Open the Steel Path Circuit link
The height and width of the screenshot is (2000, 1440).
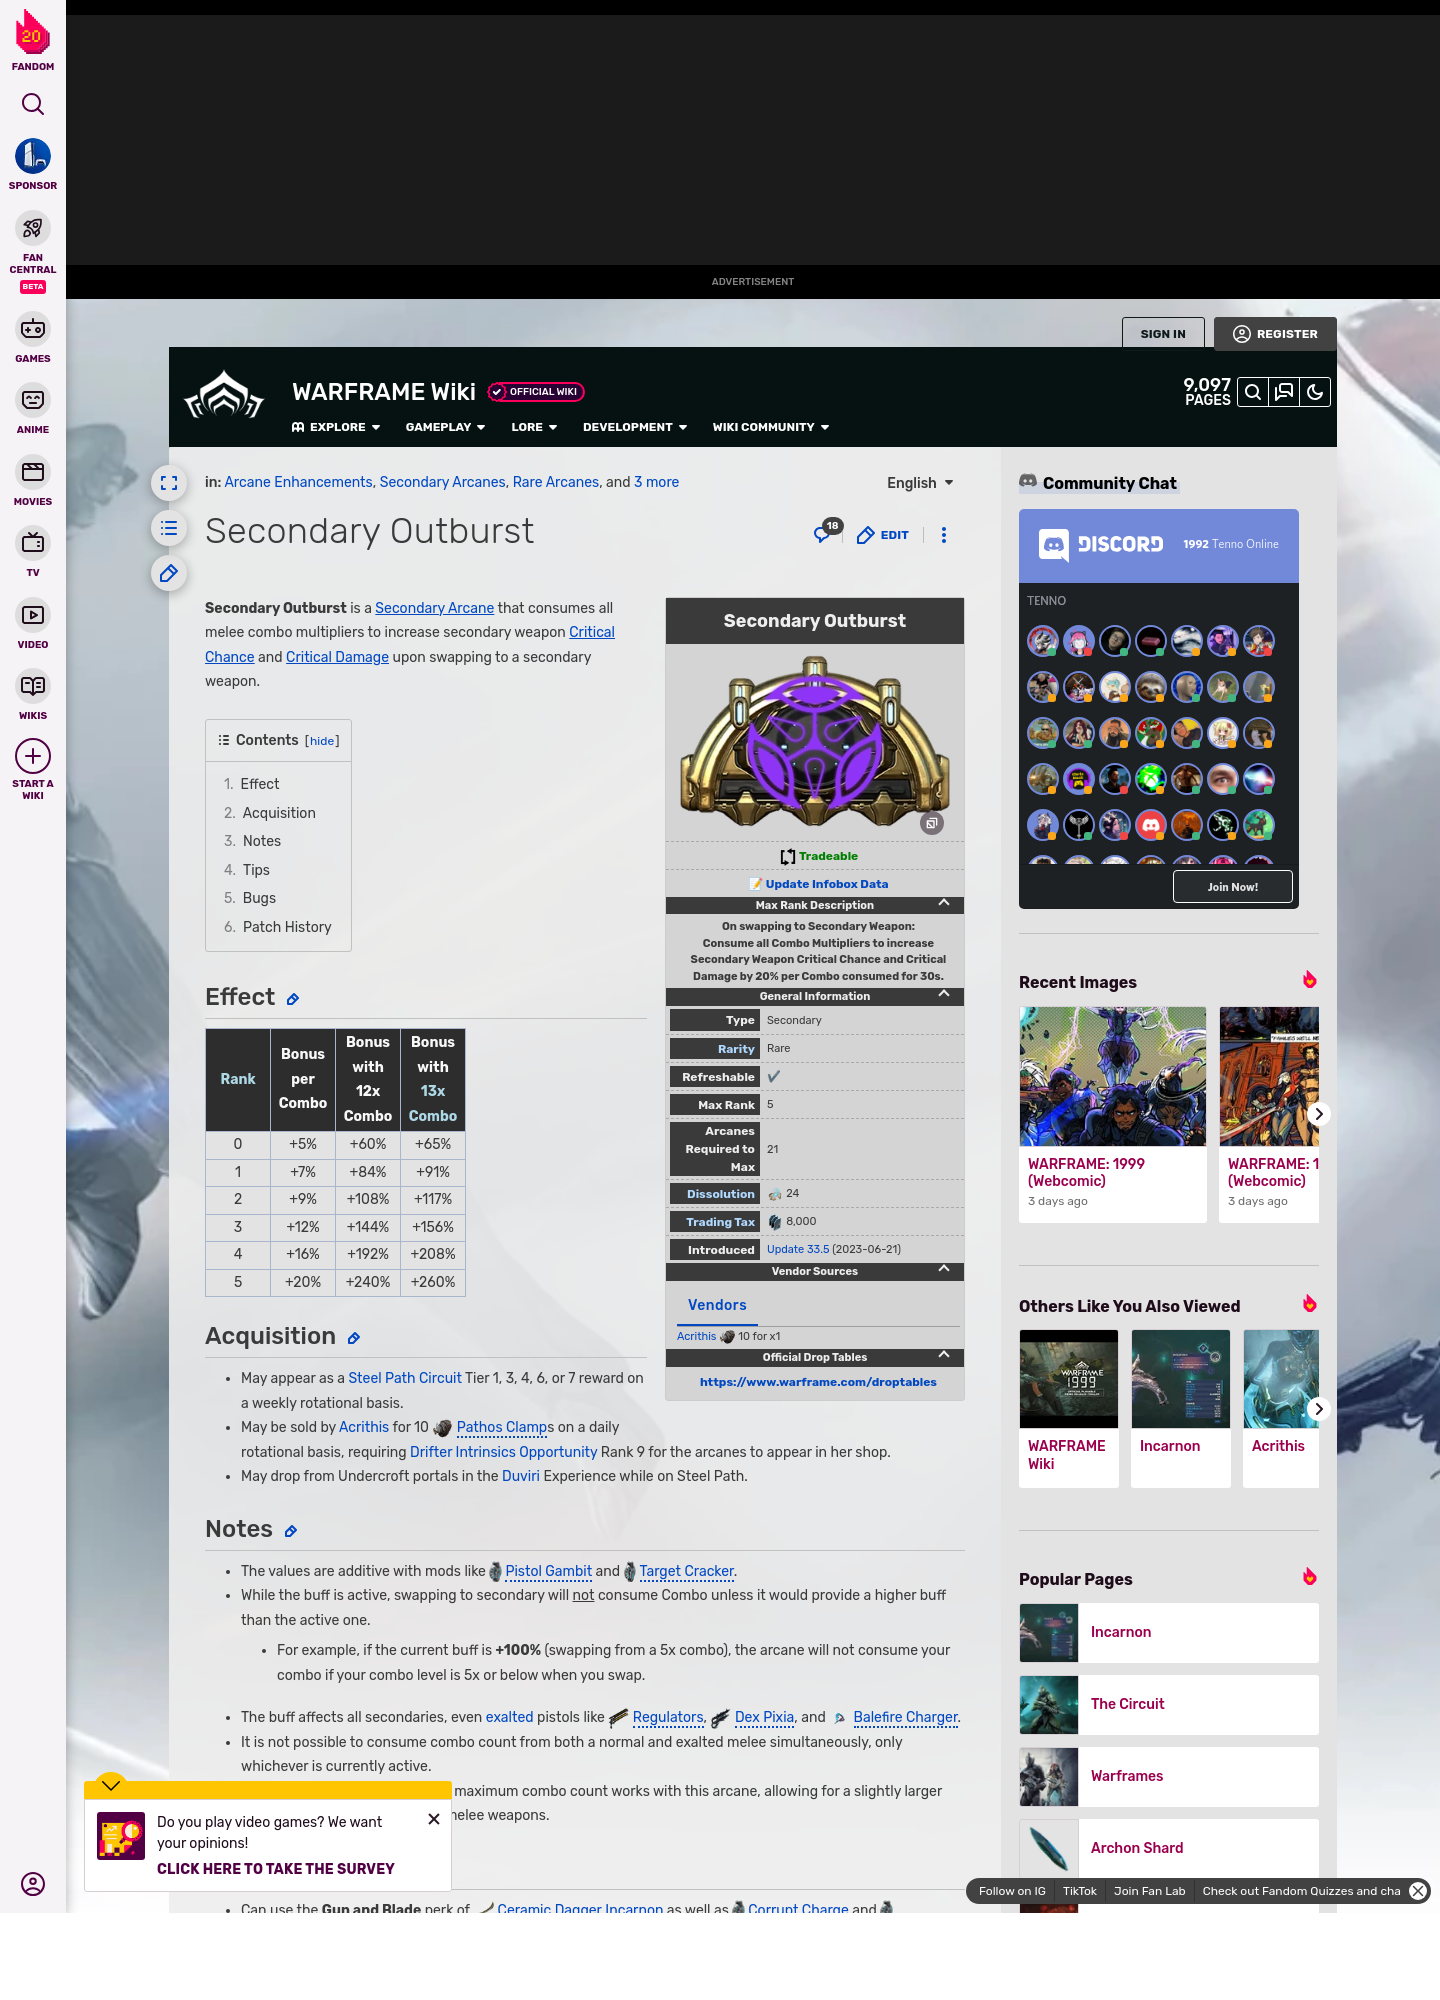click(x=405, y=1378)
